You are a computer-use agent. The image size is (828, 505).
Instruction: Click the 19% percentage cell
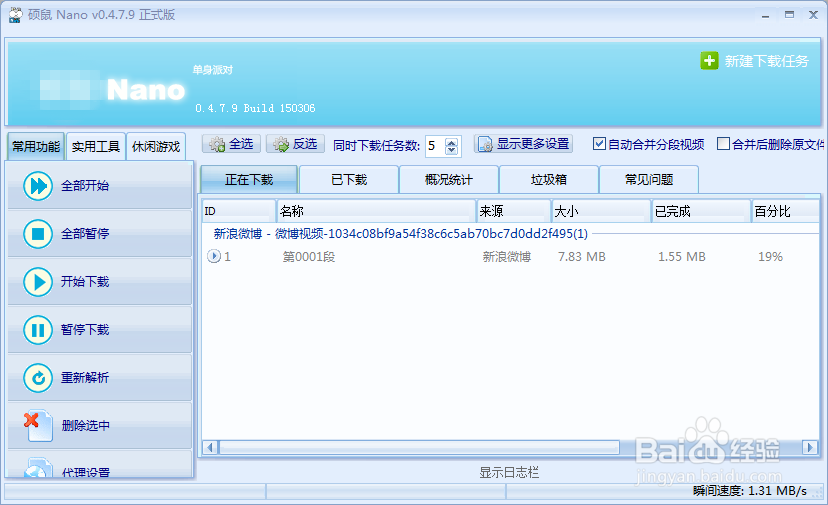click(x=770, y=257)
